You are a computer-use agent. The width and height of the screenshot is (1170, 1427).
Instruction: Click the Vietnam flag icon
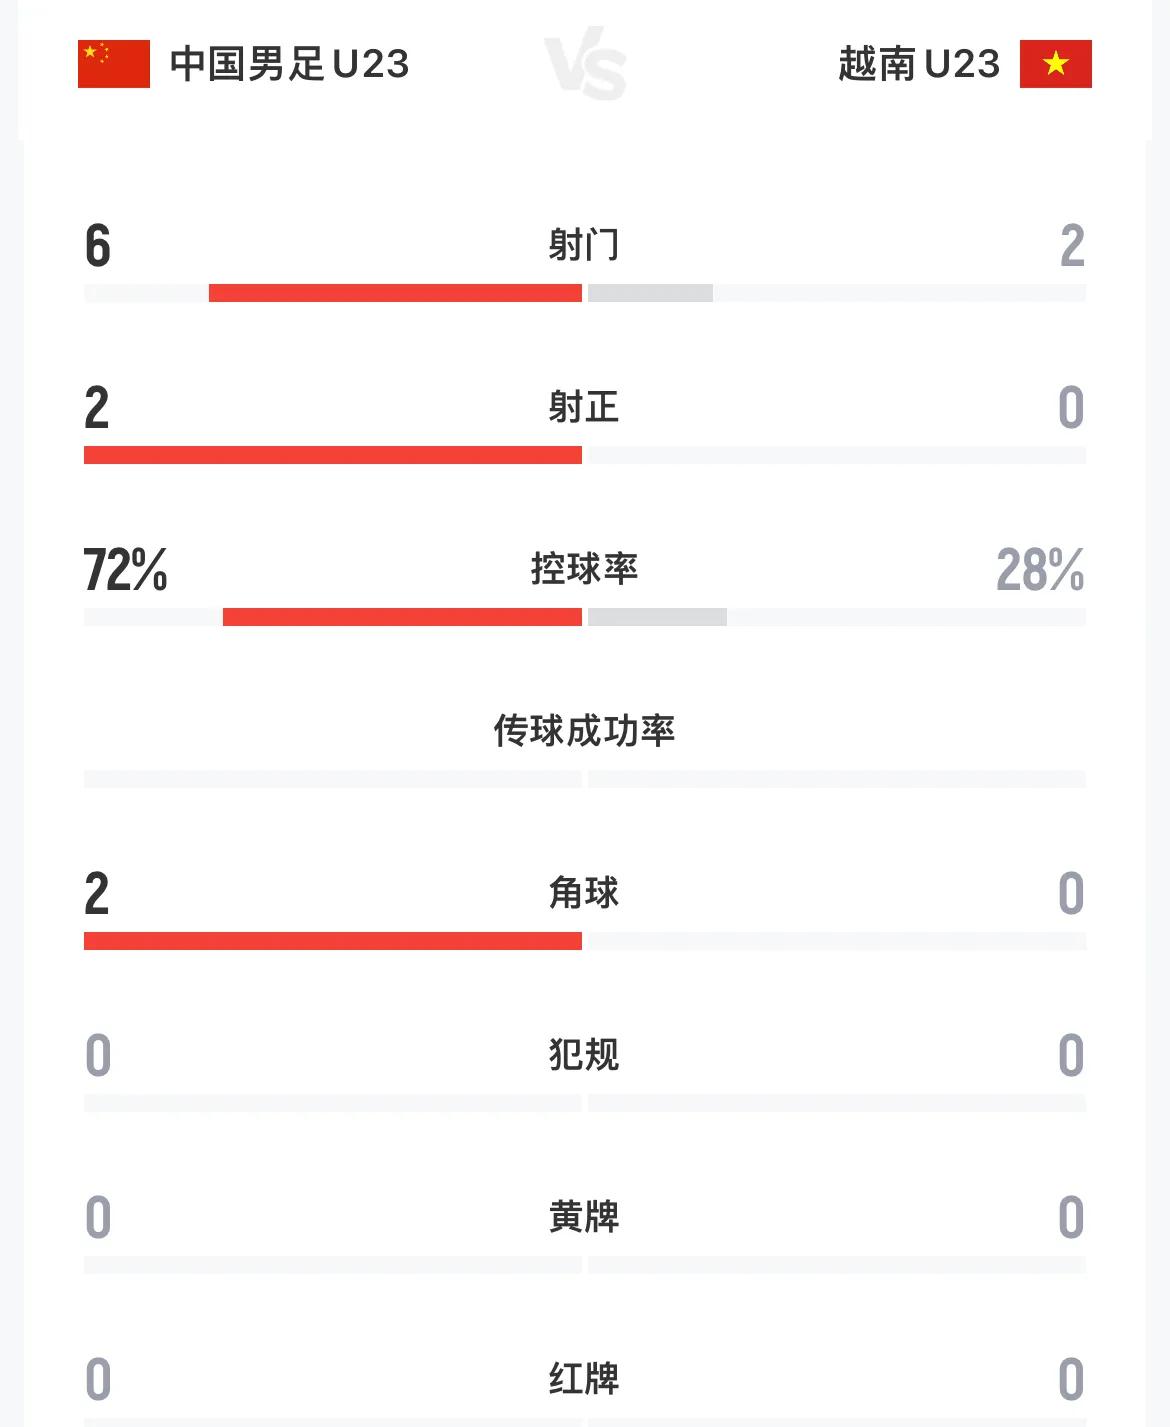pyautogui.click(x=1055, y=64)
